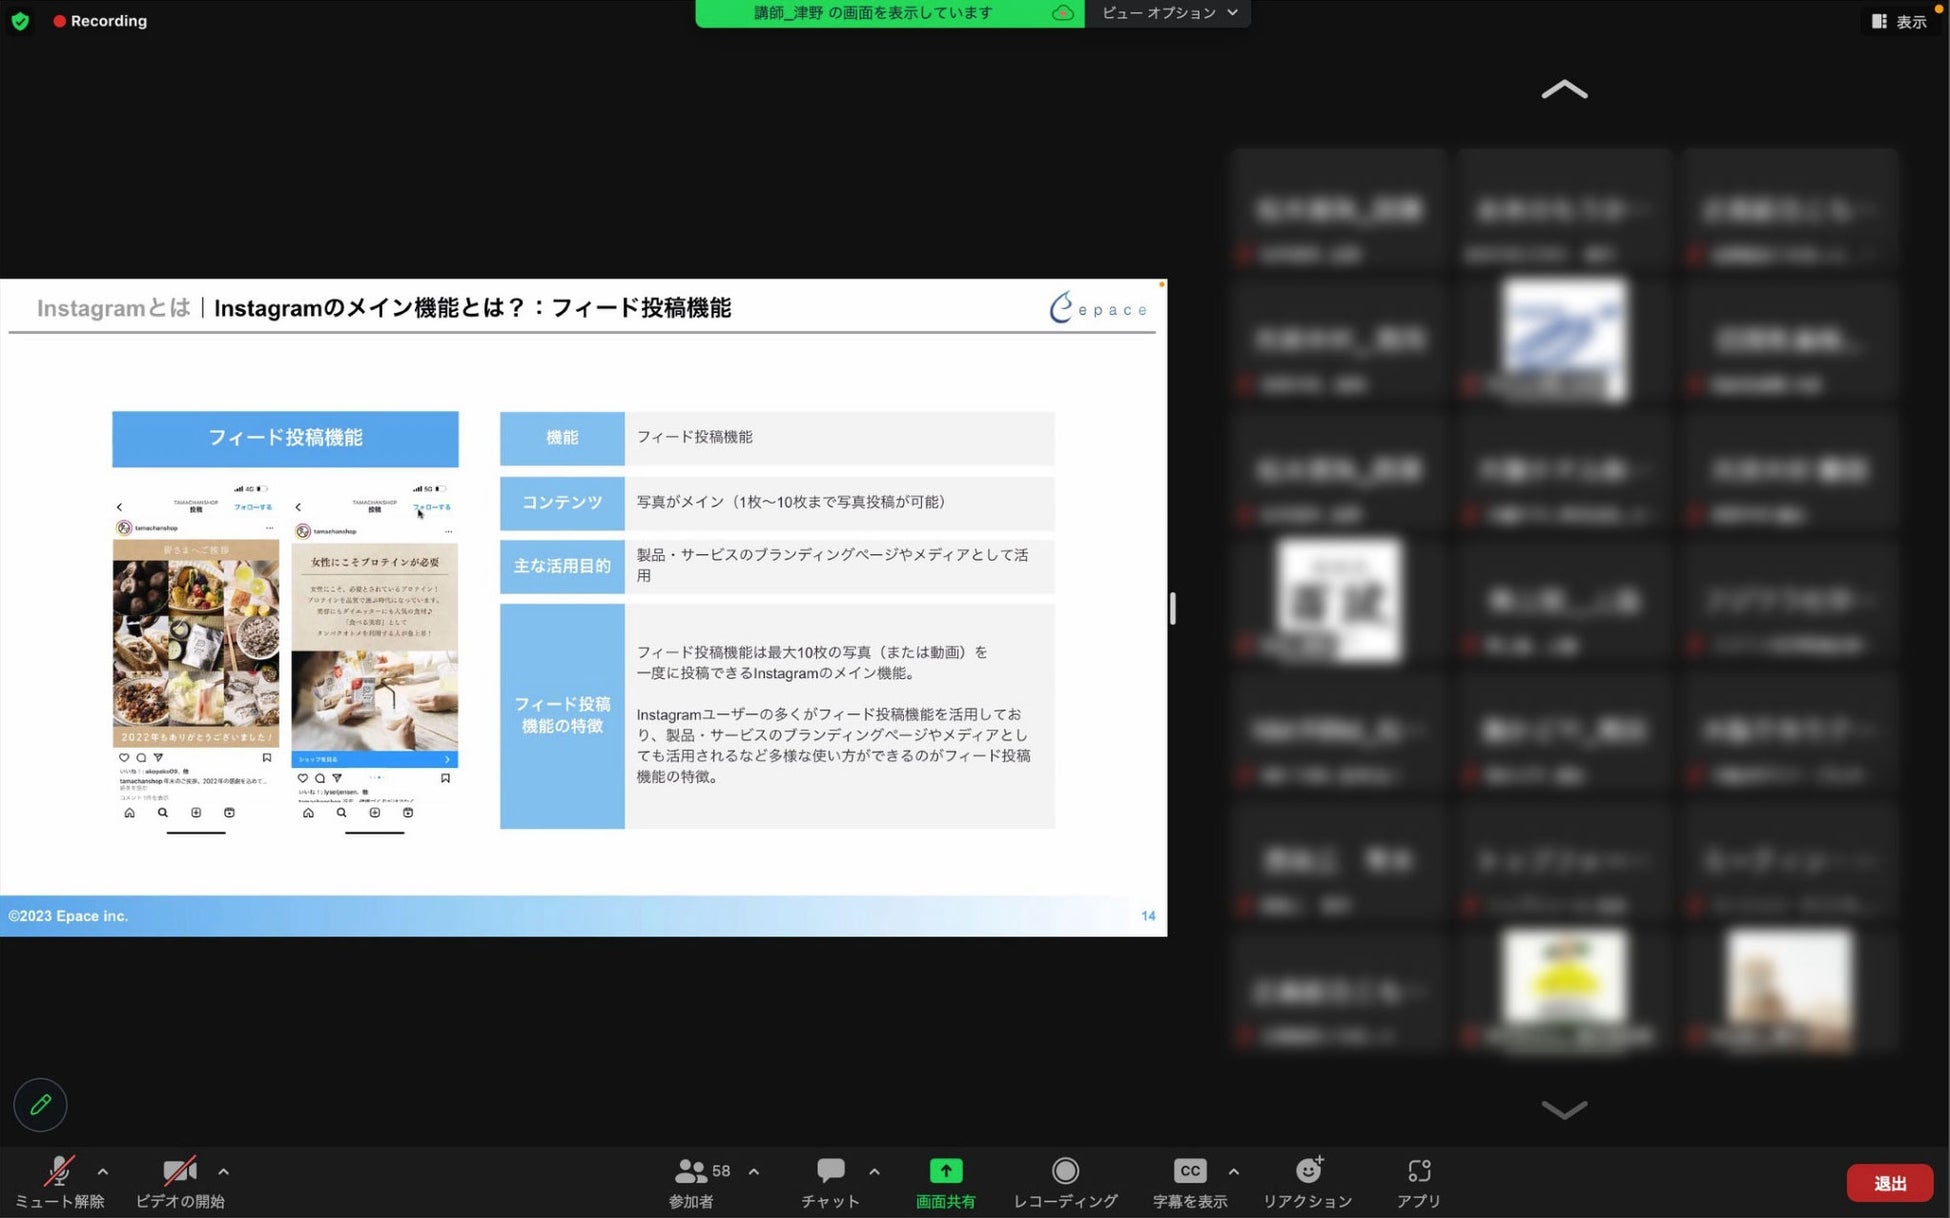1950x1218 pixels.
Task: Expand caption options arrow beside CC
Action: pos(1233,1172)
